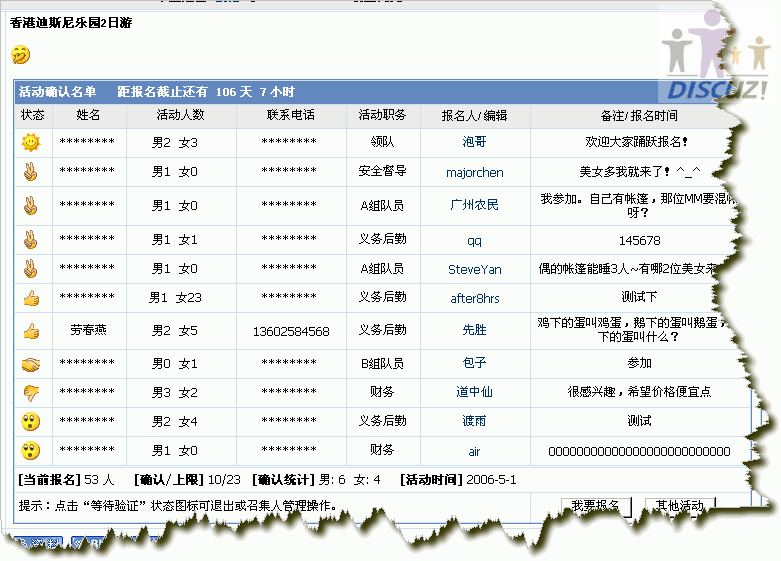
Task: Click the thinking smiley below the post title
Action: 21,55
